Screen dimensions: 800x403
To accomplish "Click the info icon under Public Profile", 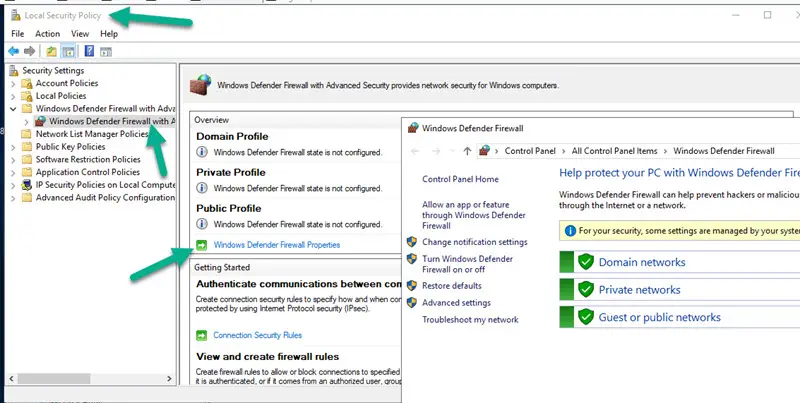I will (x=202, y=224).
